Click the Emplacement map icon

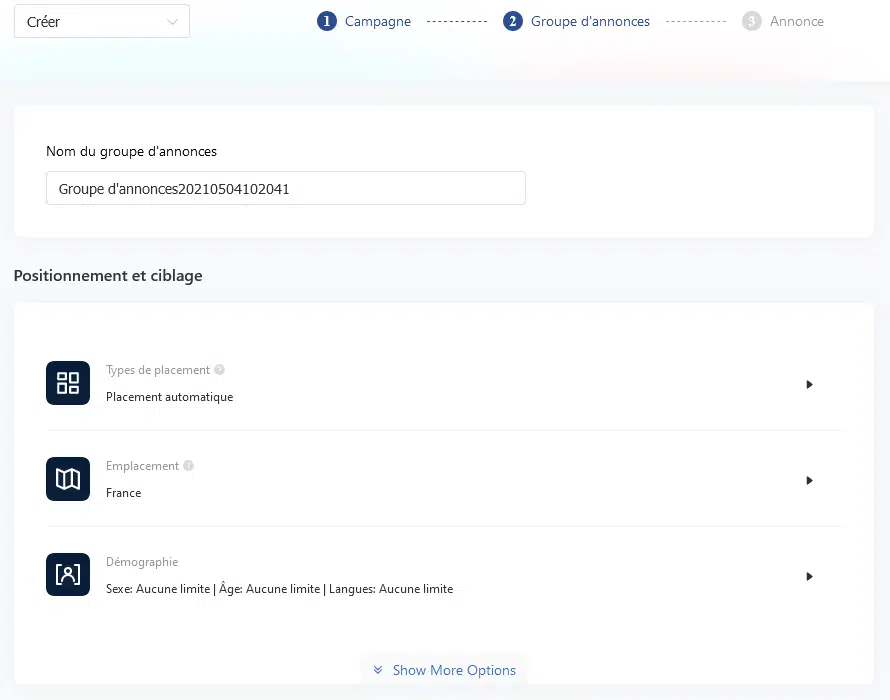(x=68, y=479)
